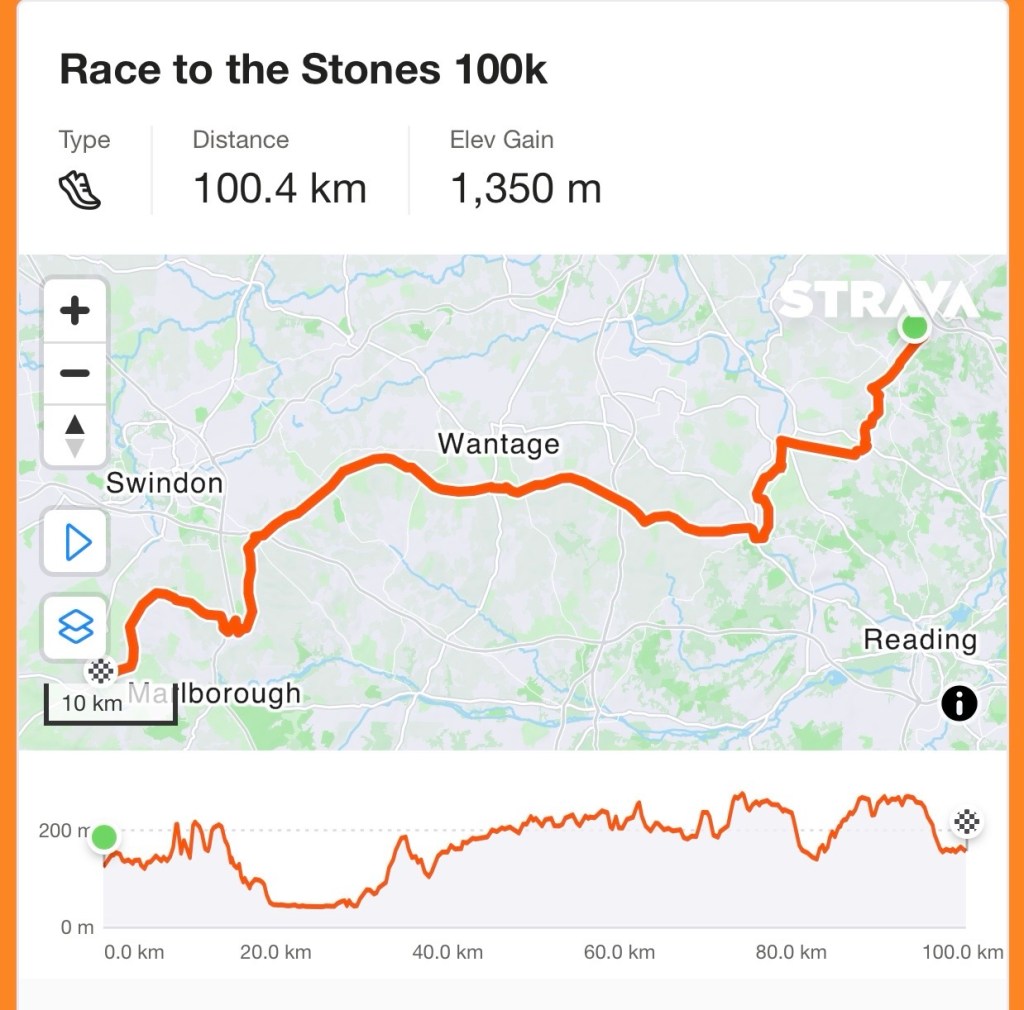This screenshot has width=1024, height=1010.
Task: Zoom in on the route map
Action: 74,310
